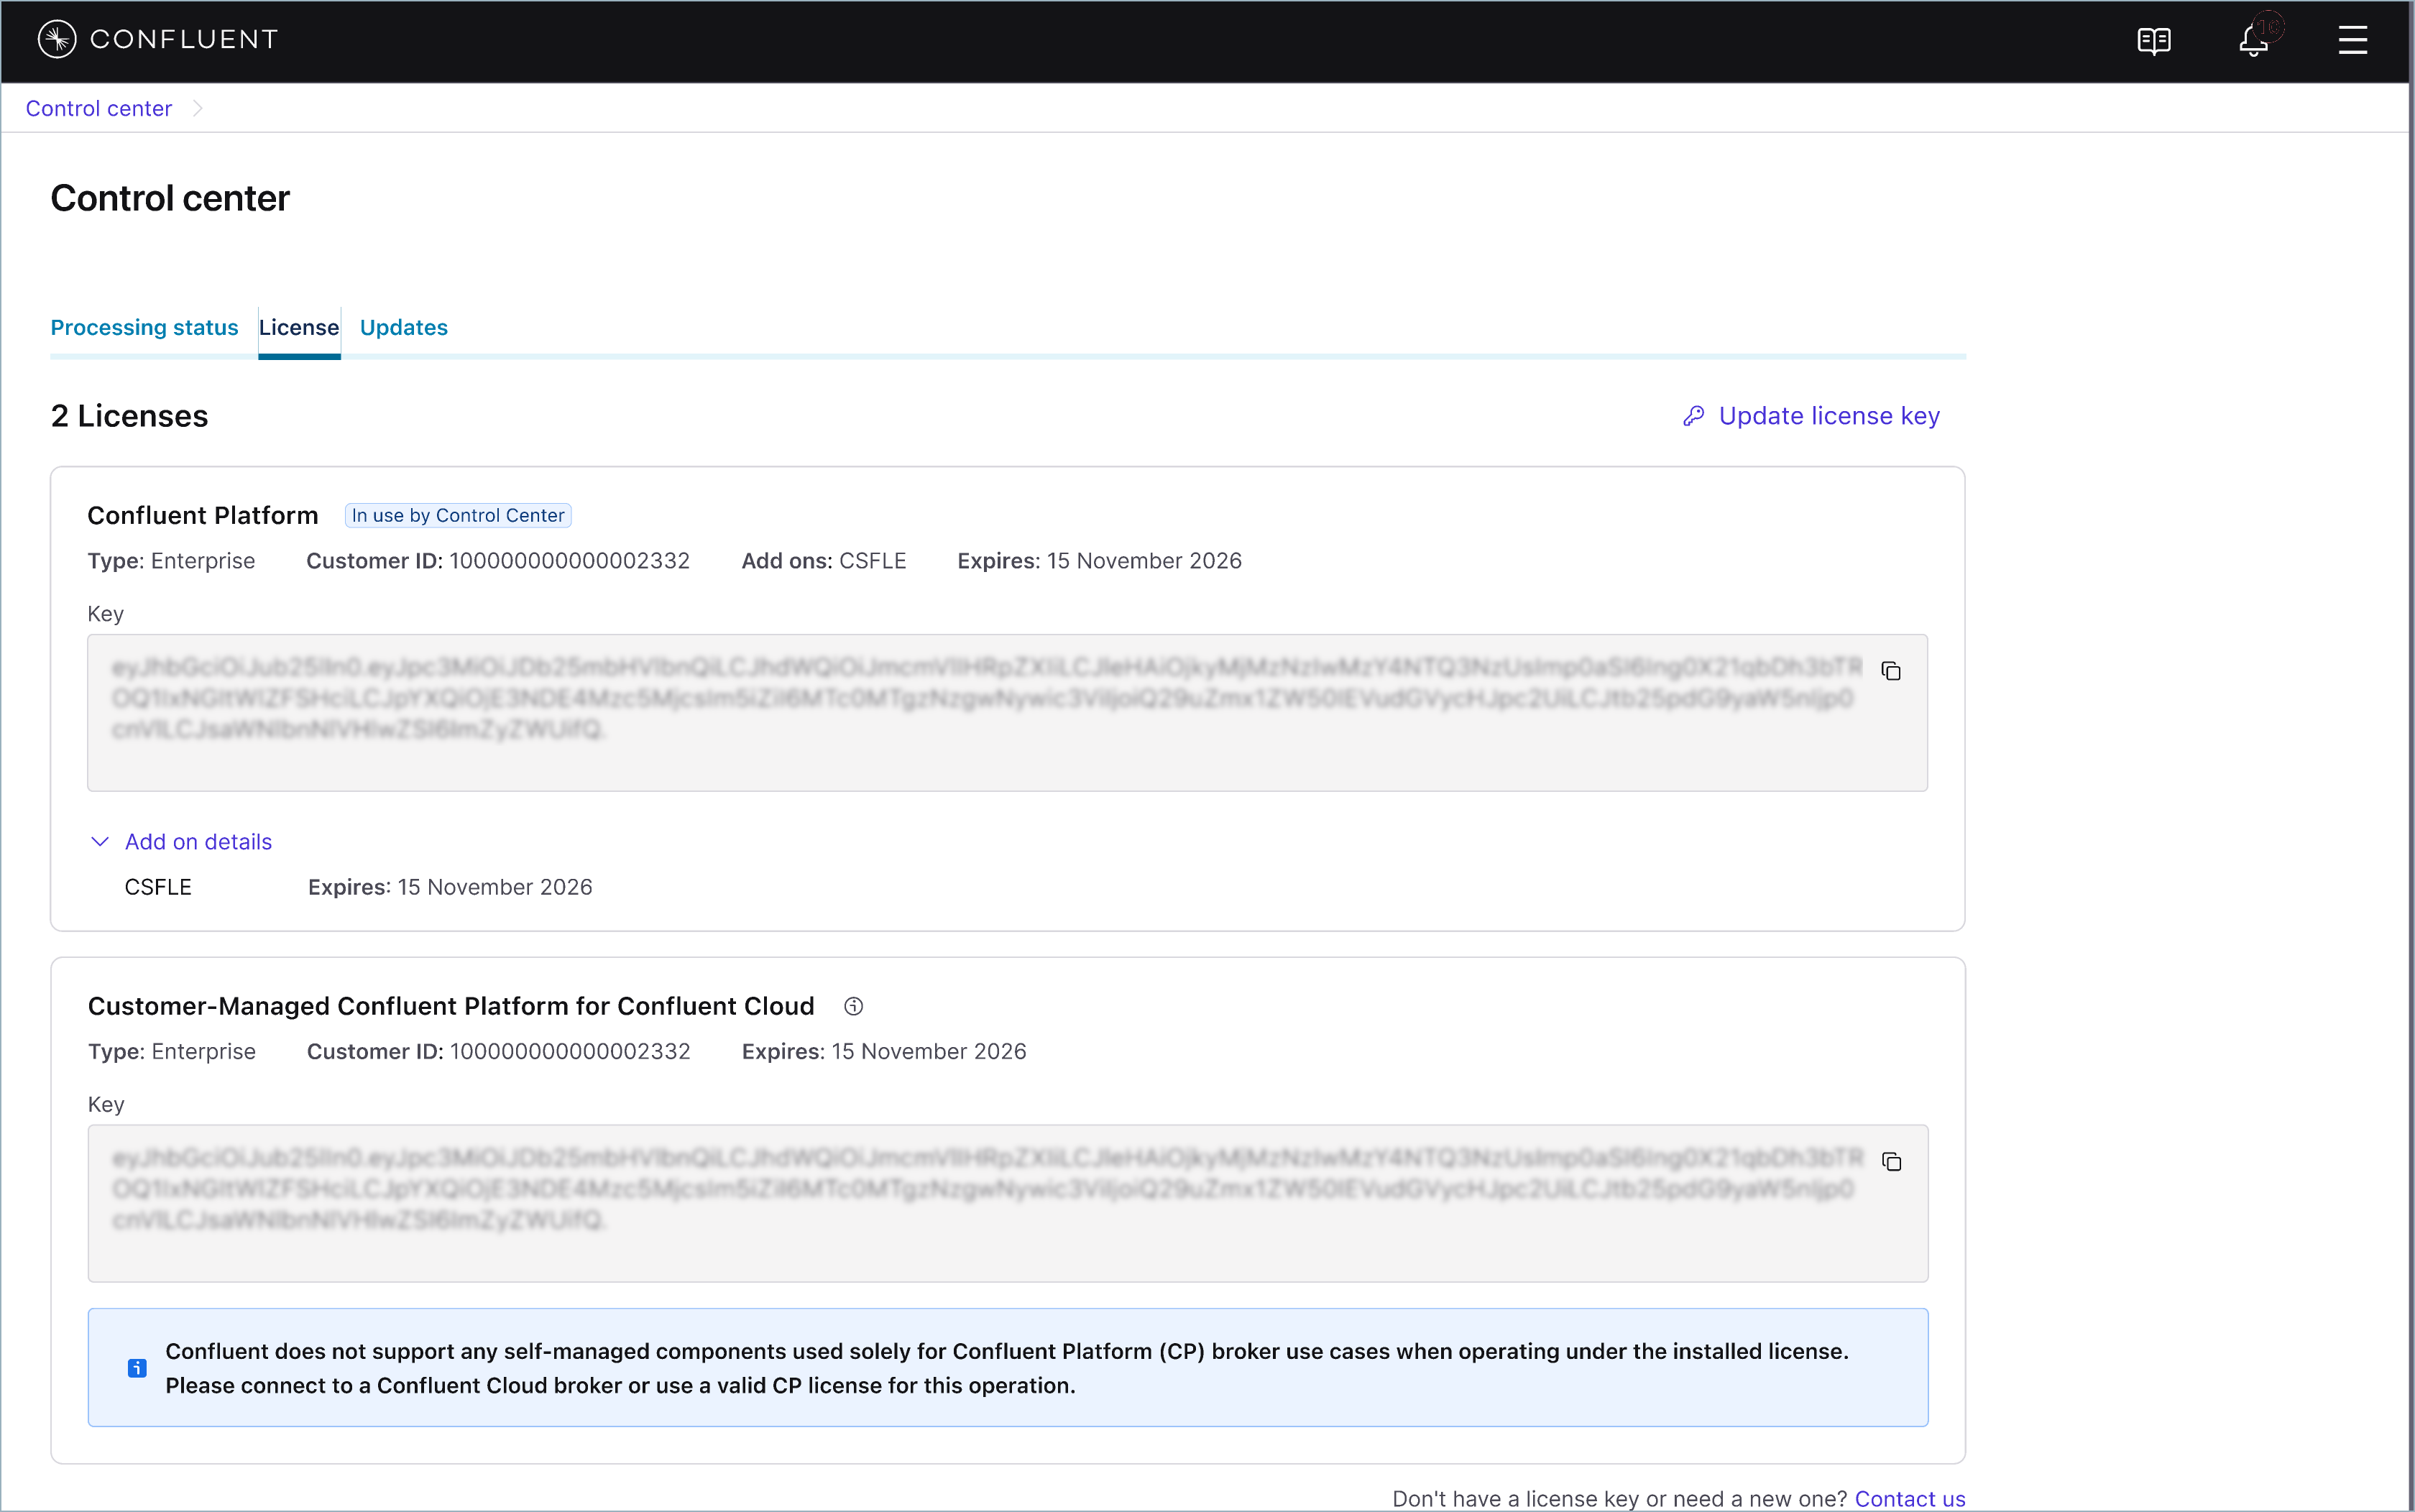The height and width of the screenshot is (1512, 2415).
Task: Open the hamburger menu icon
Action: (2352, 40)
